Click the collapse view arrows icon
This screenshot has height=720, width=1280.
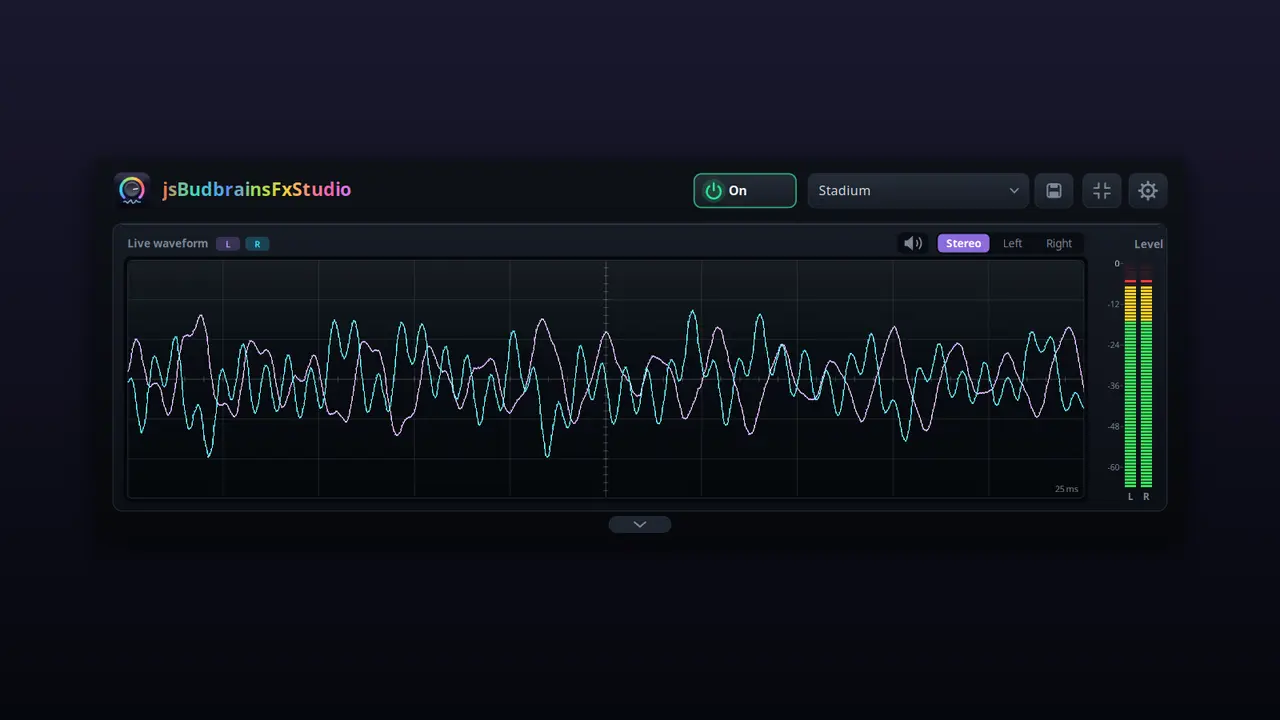pyautogui.click(x=1102, y=190)
